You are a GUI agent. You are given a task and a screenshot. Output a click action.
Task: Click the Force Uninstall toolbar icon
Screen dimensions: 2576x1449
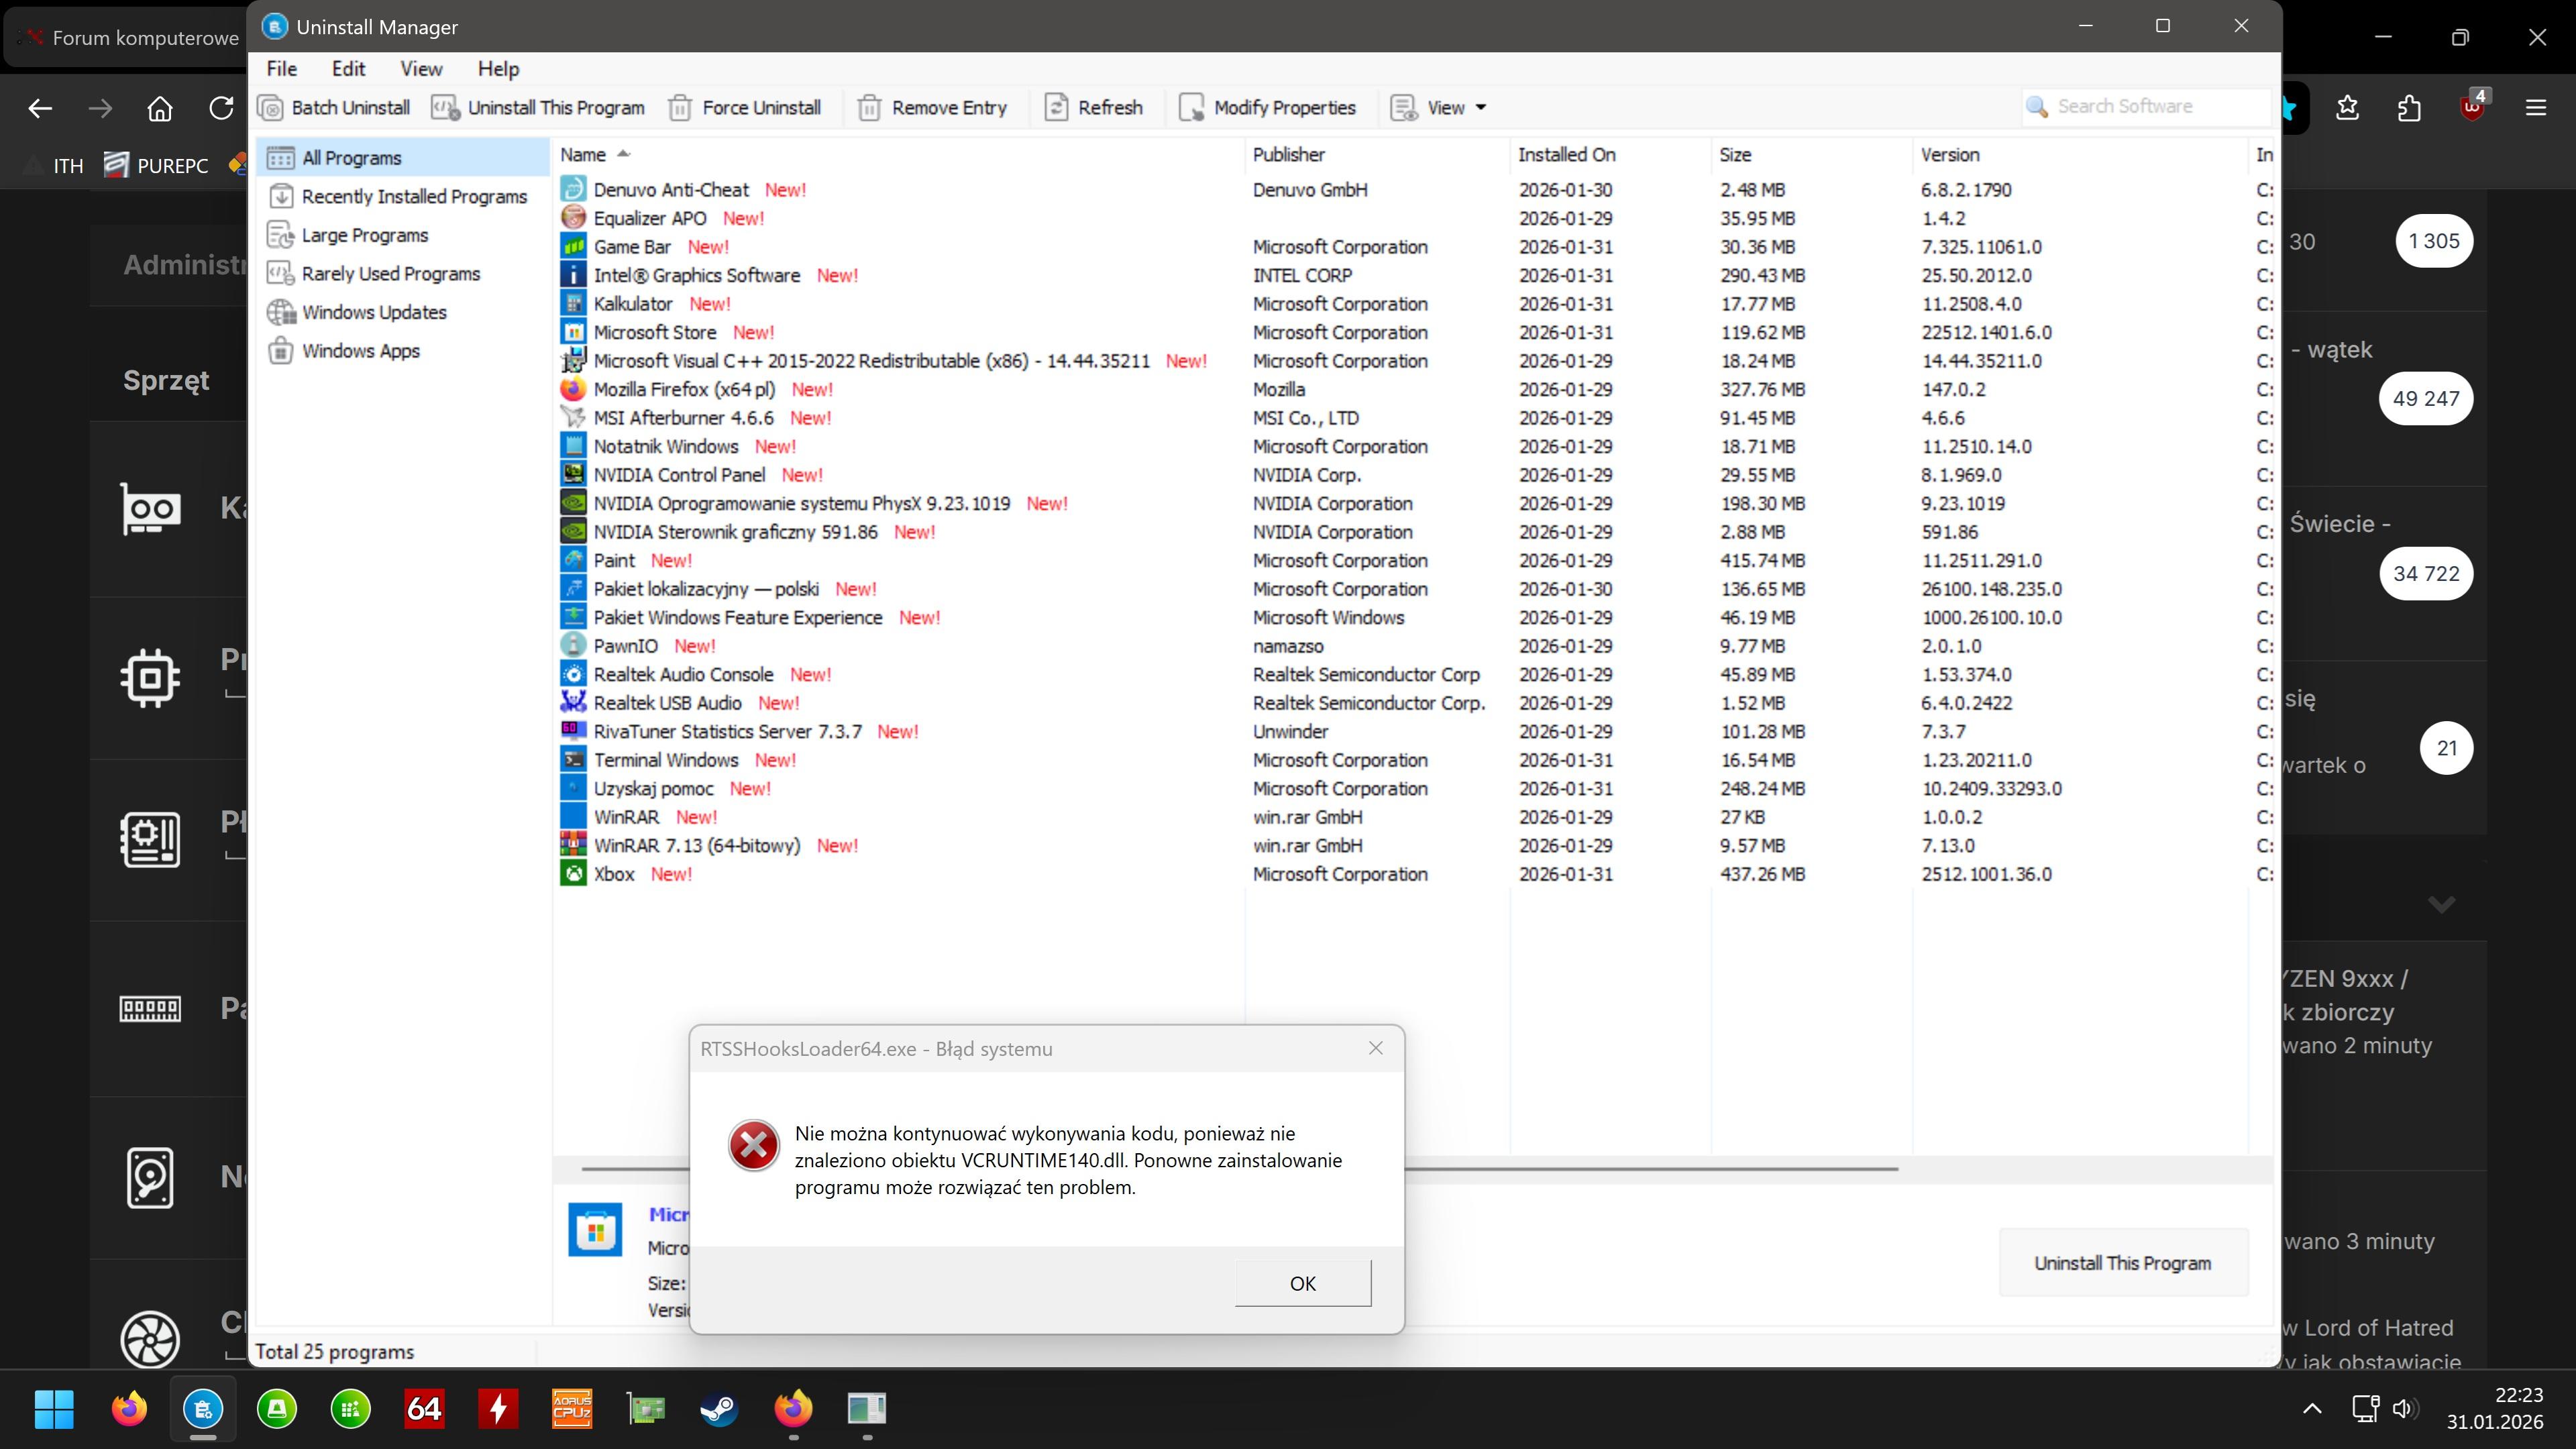point(680,108)
